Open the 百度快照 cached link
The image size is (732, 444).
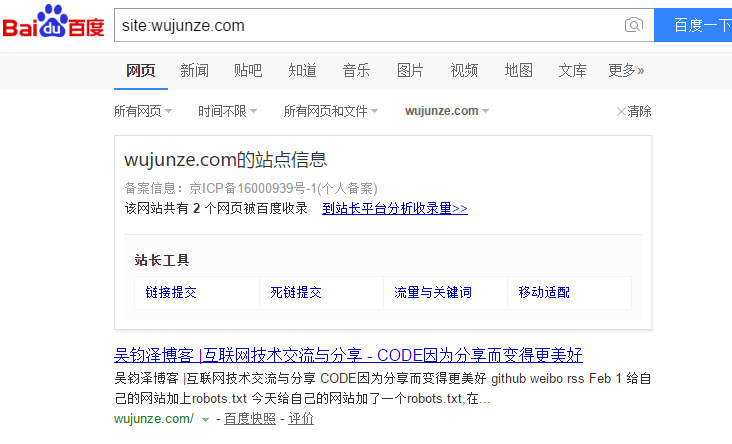pyautogui.click(x=250, y=419)
